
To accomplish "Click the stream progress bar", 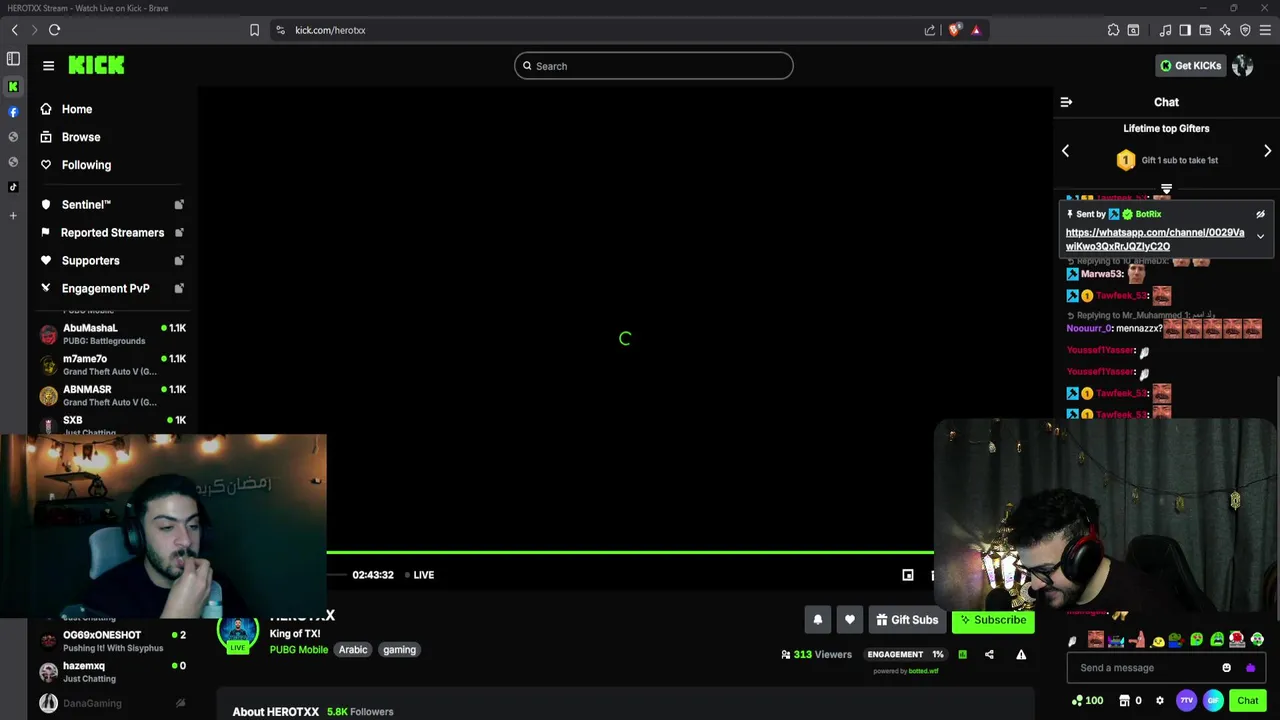I will pos(630,552).
